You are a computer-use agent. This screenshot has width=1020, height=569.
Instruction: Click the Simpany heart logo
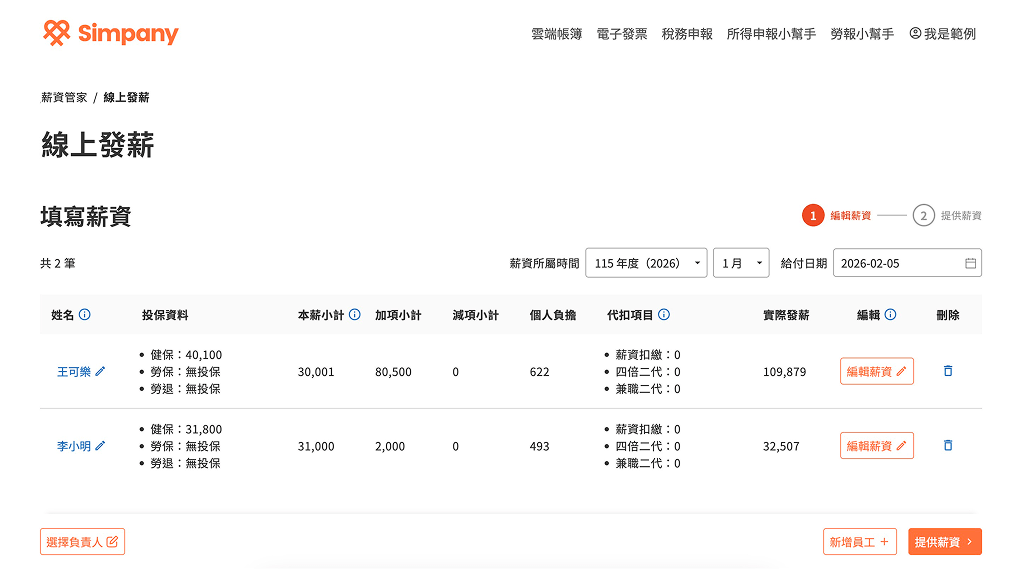click(x=57, y=33)
